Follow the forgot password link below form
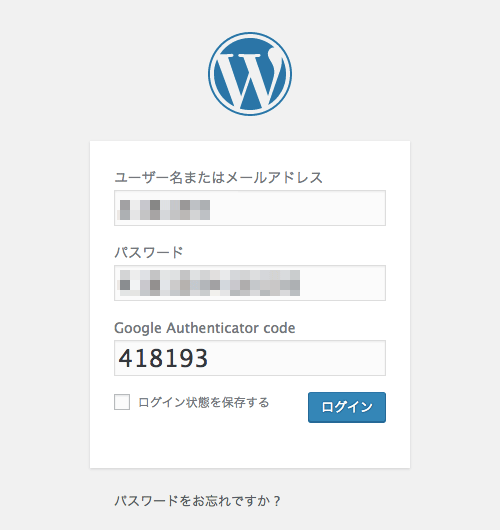This screenshot has height=530, width=500. (197, 501)
